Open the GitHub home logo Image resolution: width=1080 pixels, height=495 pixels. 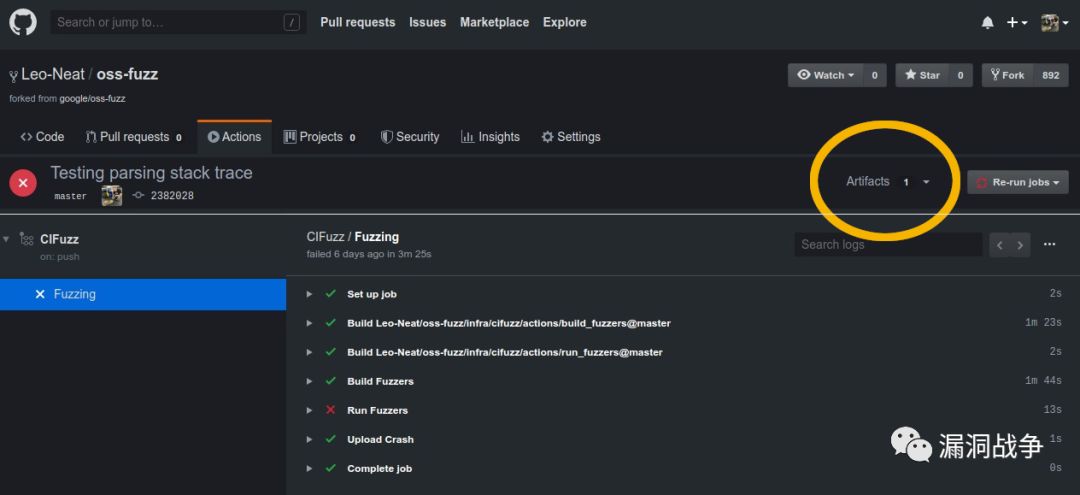(x=23, y=22)
